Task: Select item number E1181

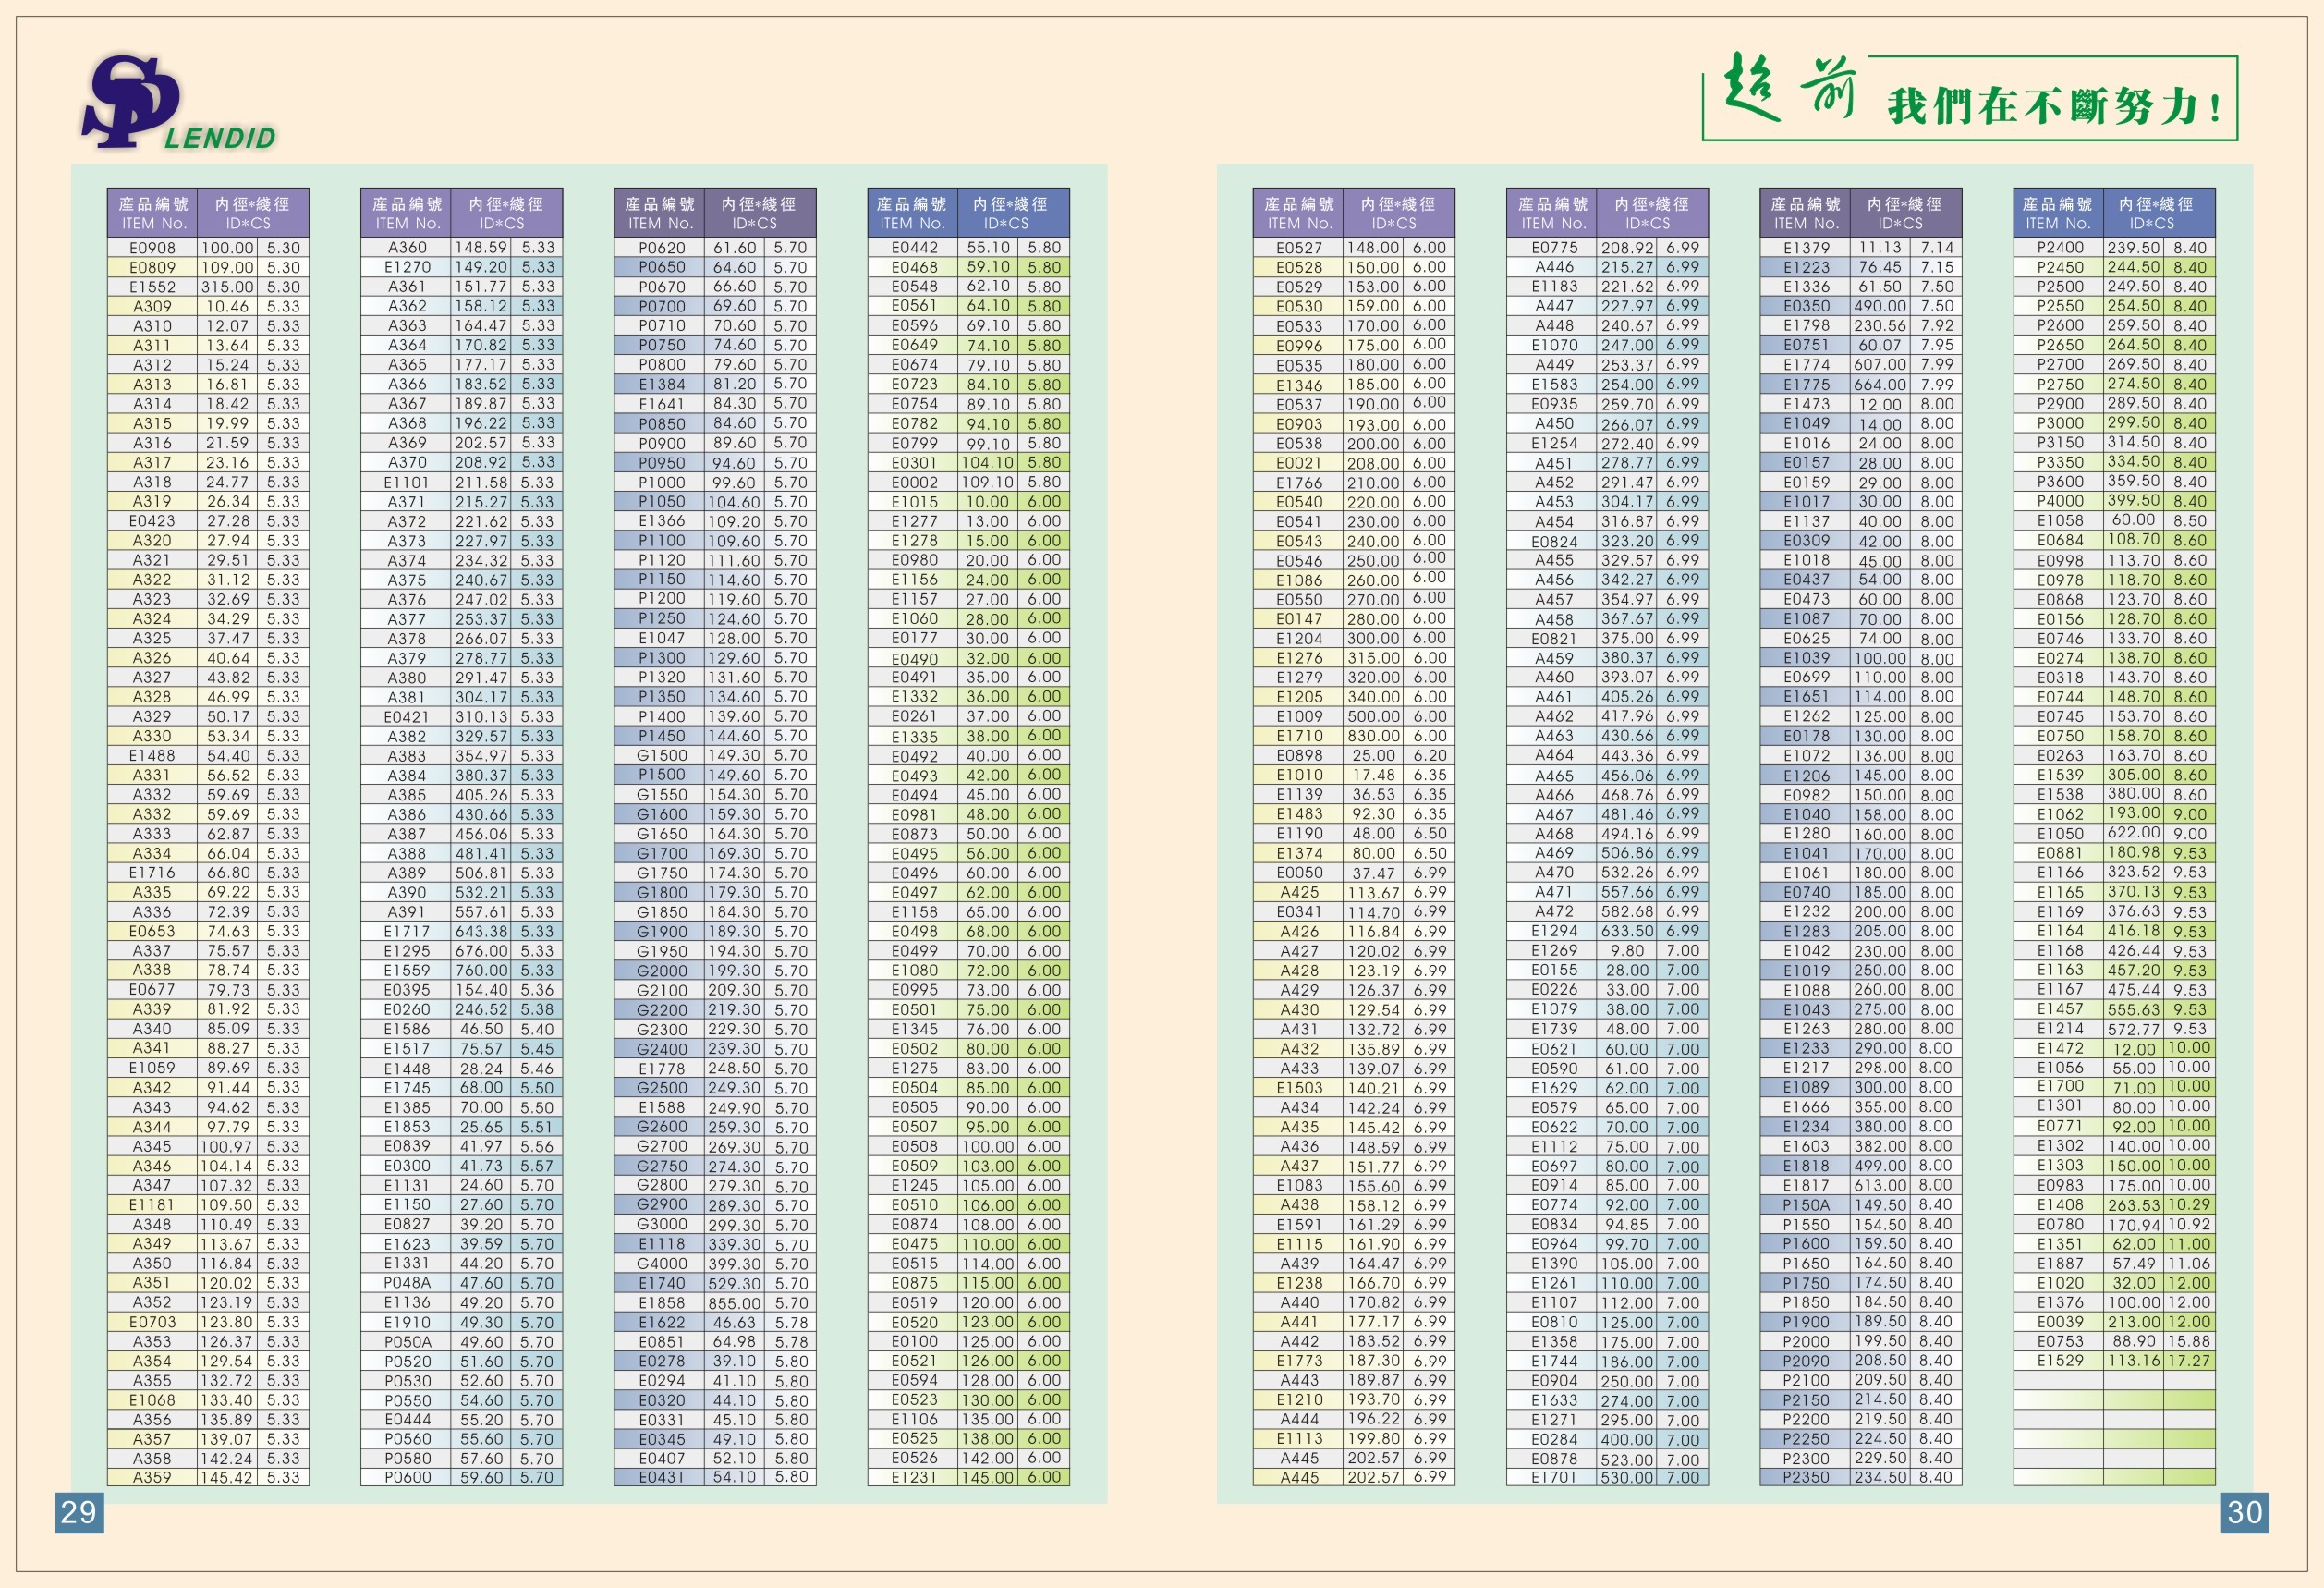Action: tap(152, 1205)
